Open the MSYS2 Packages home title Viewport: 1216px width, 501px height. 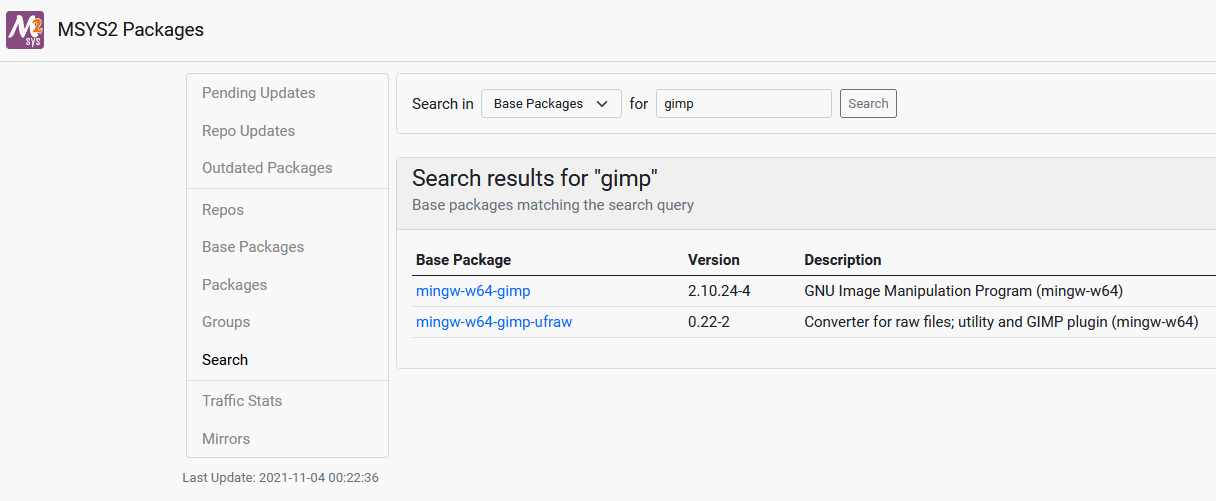tap(131, 30)
